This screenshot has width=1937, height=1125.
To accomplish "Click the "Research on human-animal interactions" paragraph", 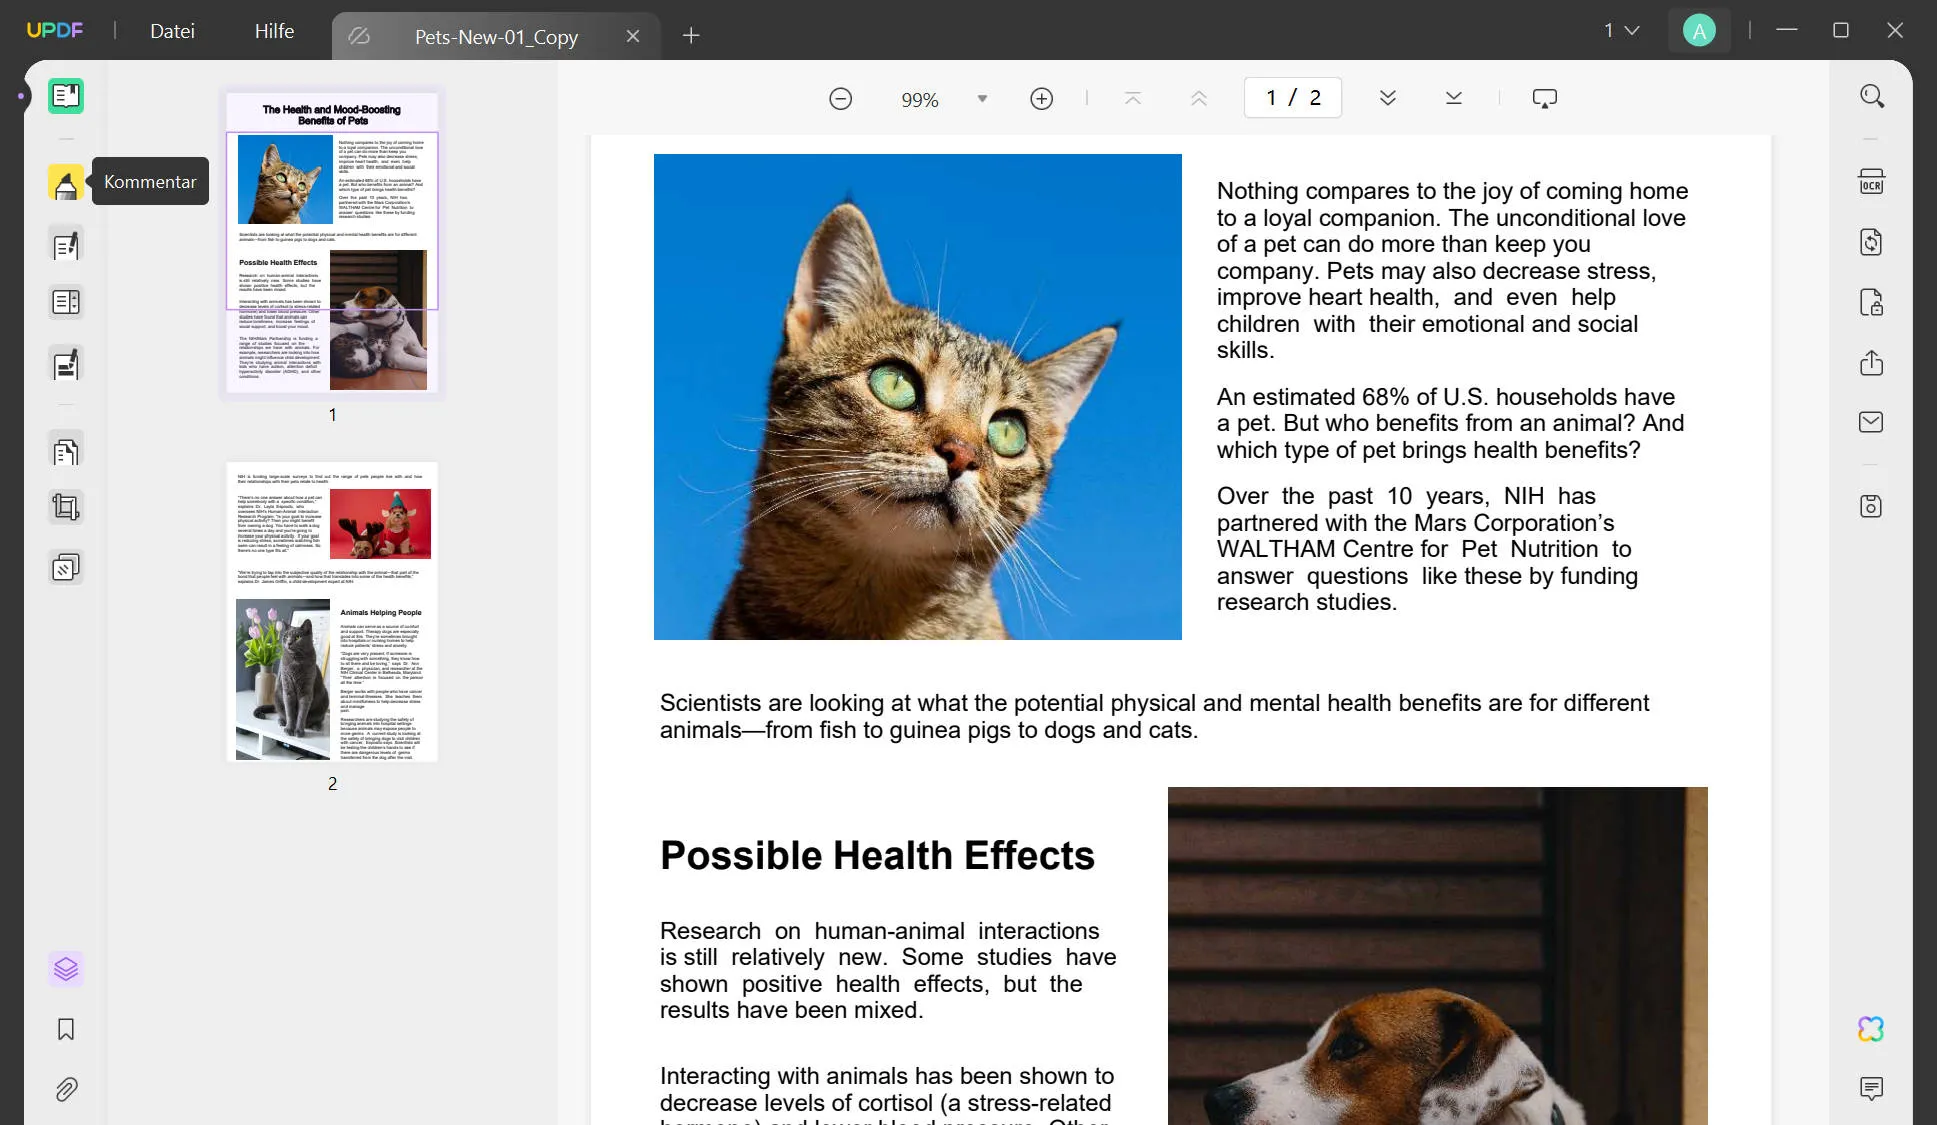I will click(x=888, y=970).
